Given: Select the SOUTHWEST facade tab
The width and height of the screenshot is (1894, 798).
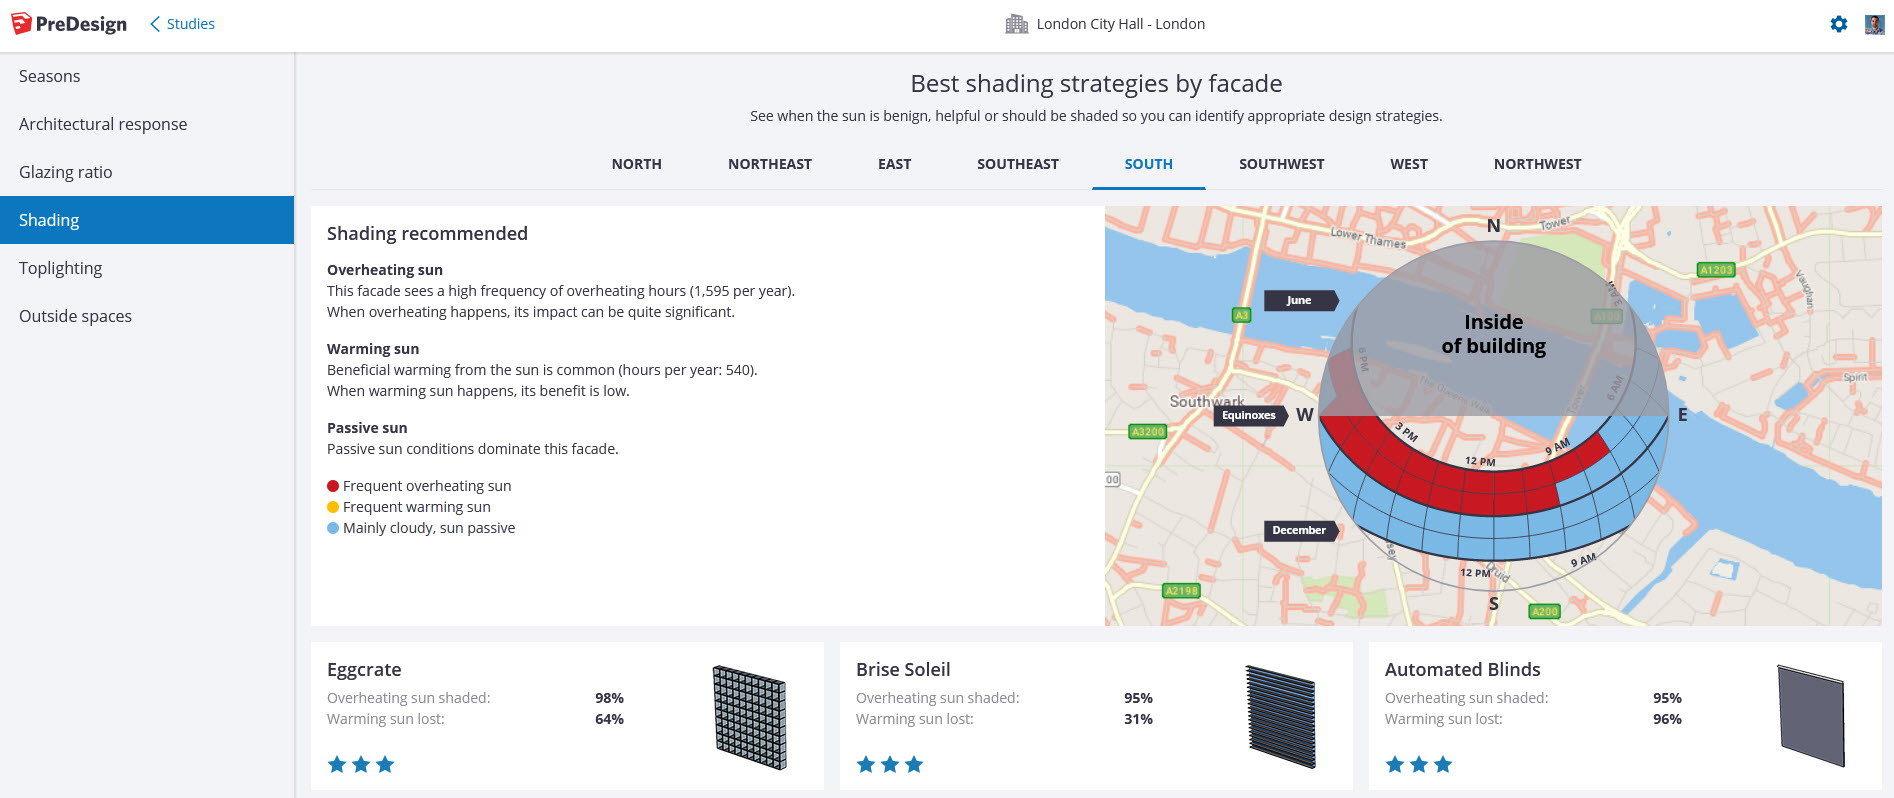Looking at the screenshot, I should pos(1281,164).
